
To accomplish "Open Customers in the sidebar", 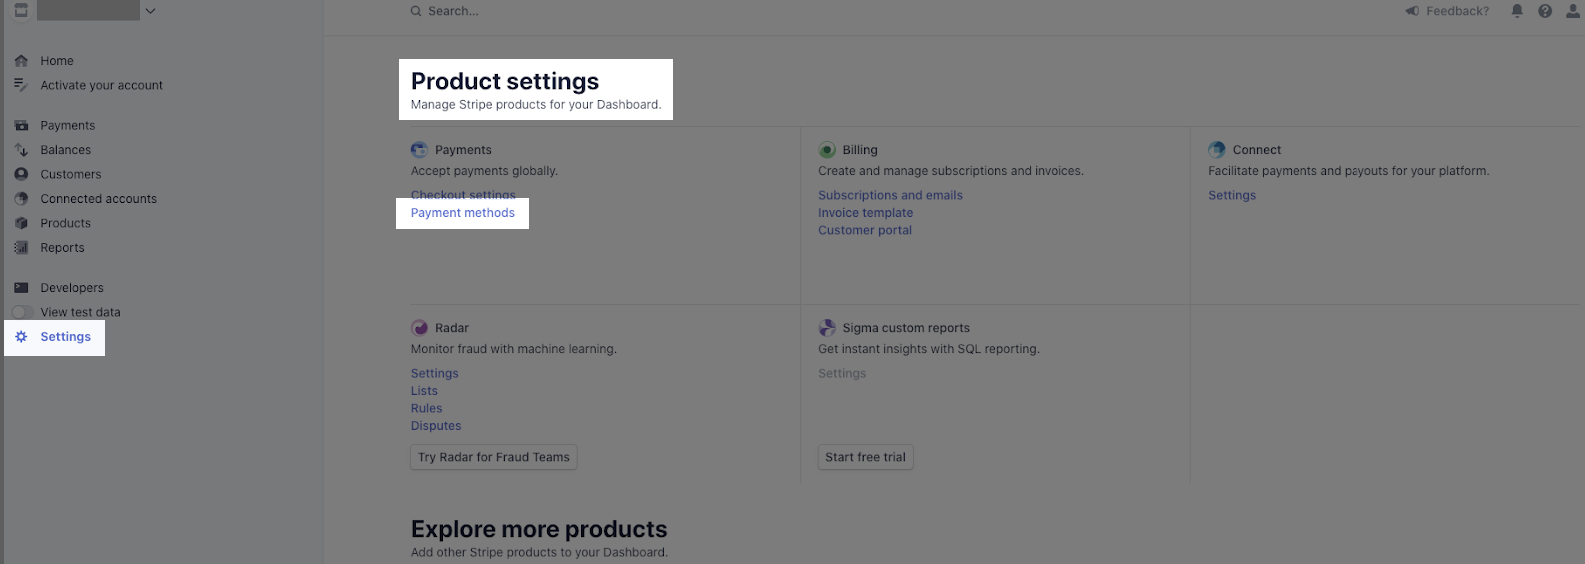I will click(71, 174).
